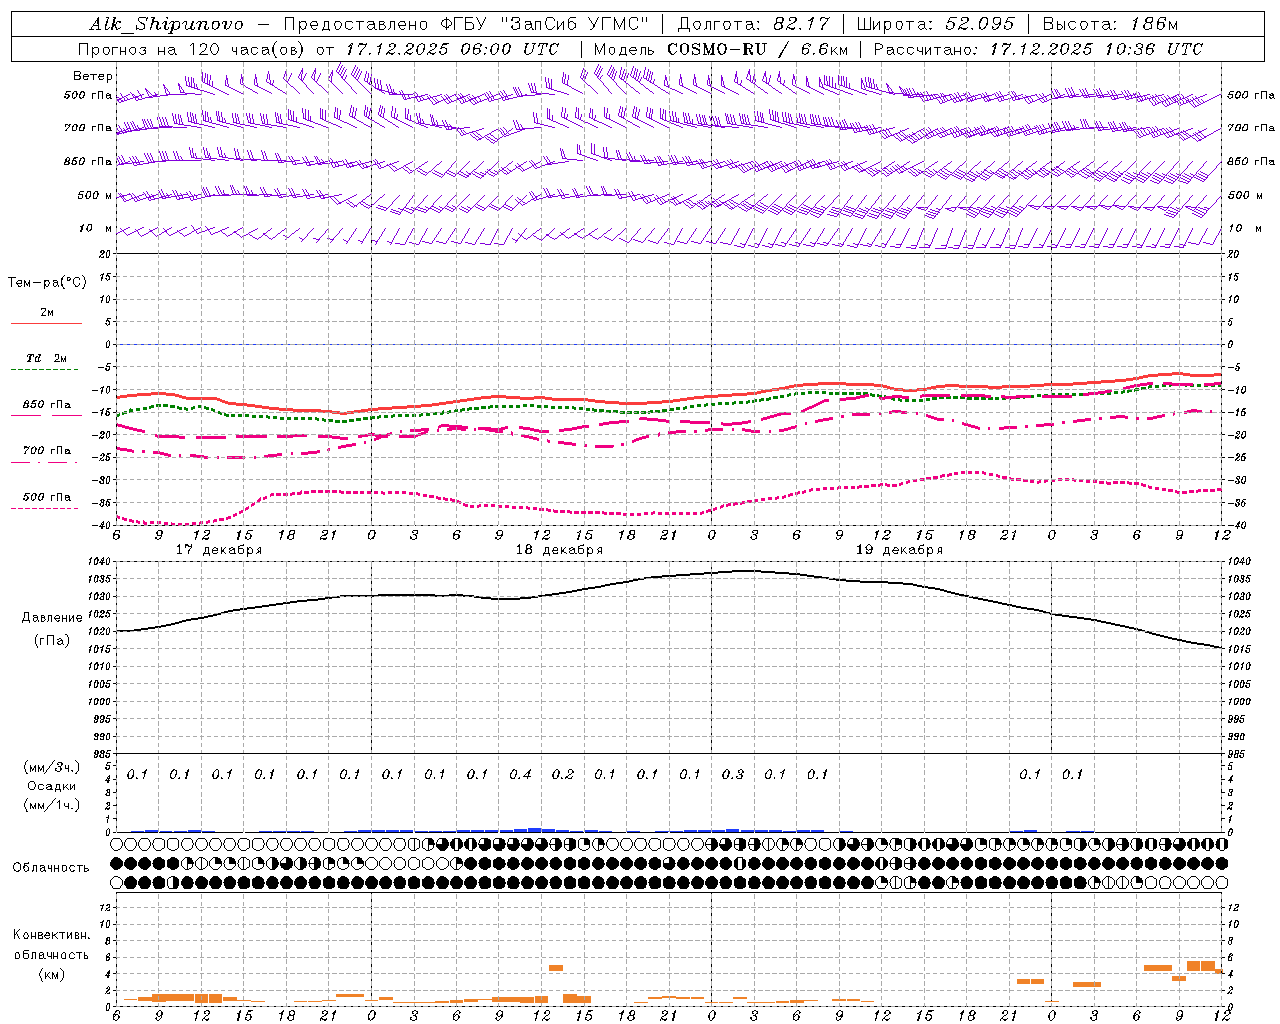Click the Осадки panel label
Viewport: 1280px width, 1024px height.
[52, 786]
